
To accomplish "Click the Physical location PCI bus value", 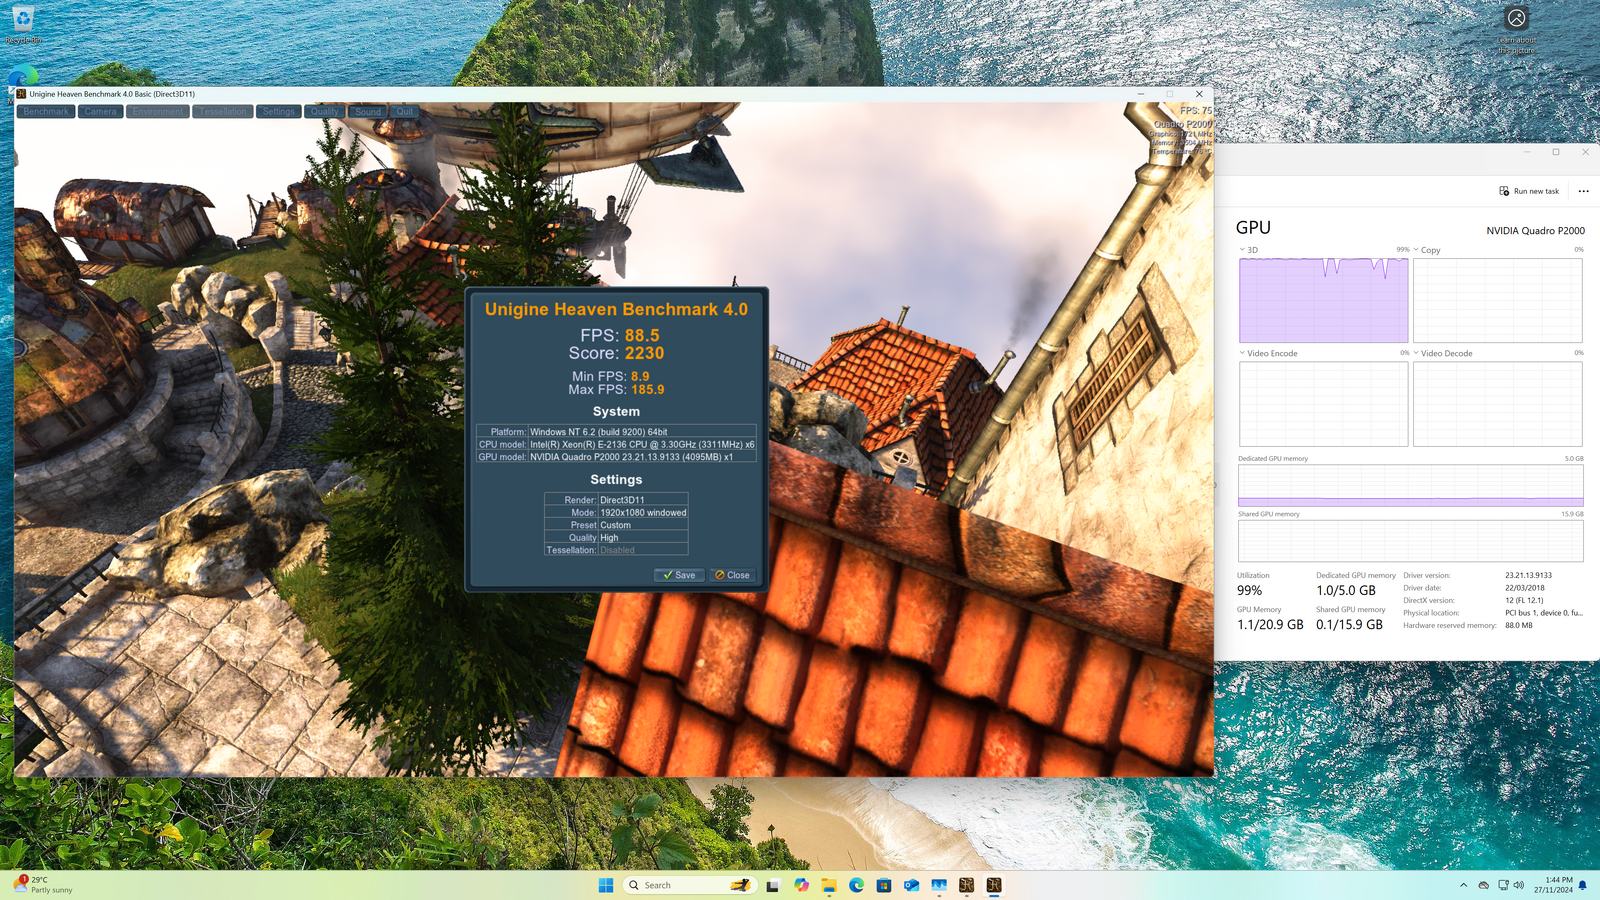I will 1544,613.
